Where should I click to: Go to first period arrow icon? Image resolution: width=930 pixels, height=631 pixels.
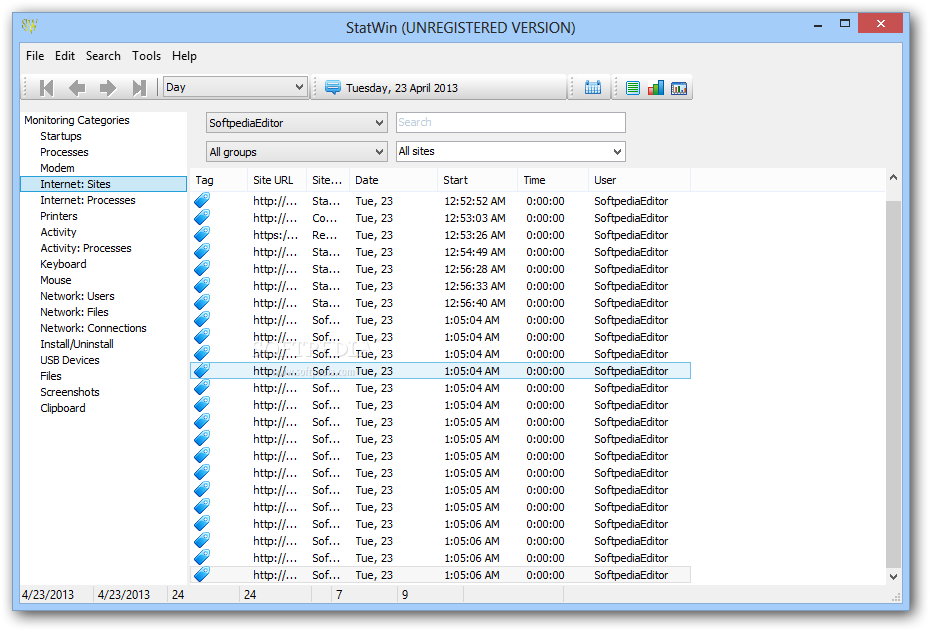tap(46, 88)
